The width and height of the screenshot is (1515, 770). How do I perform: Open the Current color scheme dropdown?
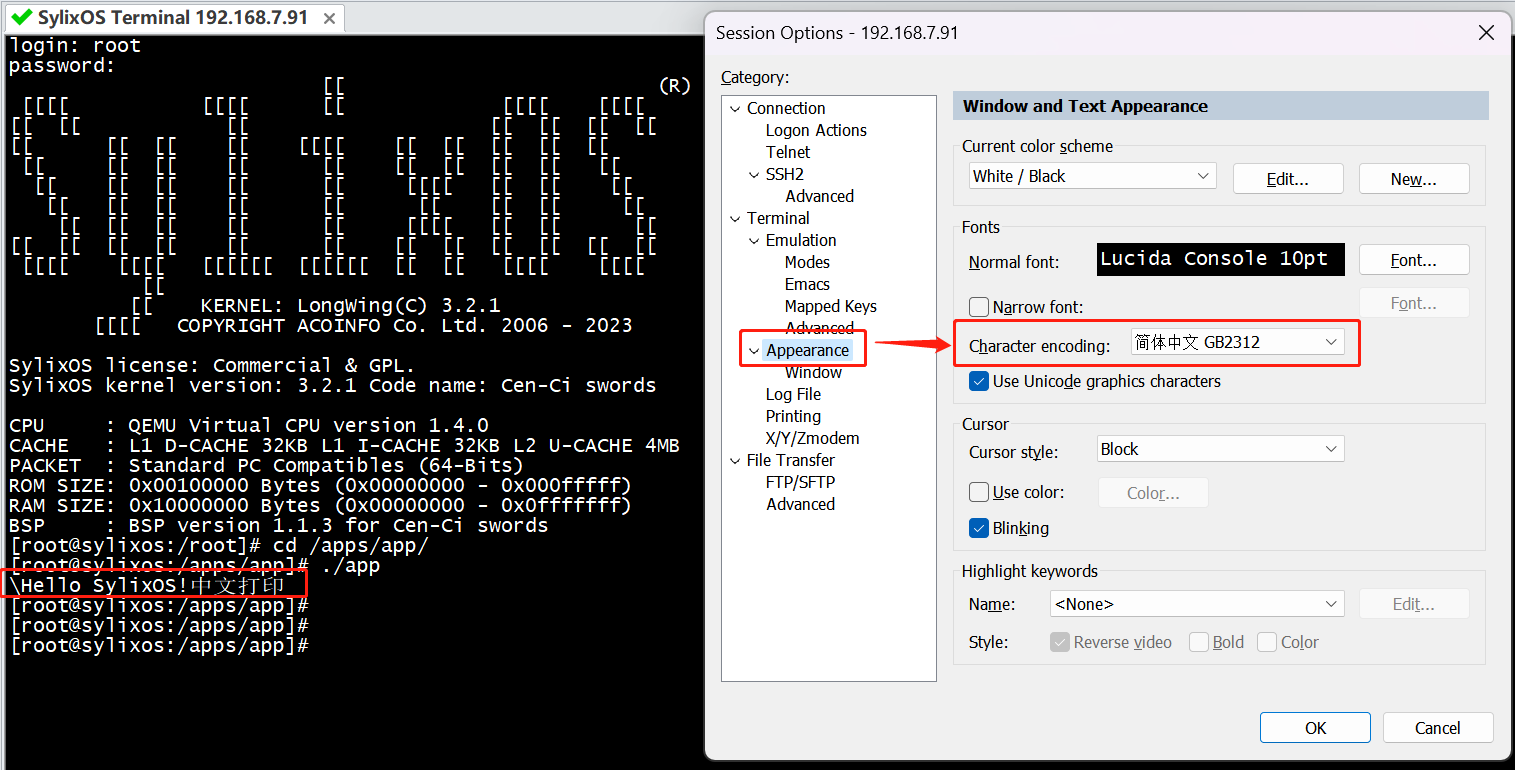tap(1092, 176)
